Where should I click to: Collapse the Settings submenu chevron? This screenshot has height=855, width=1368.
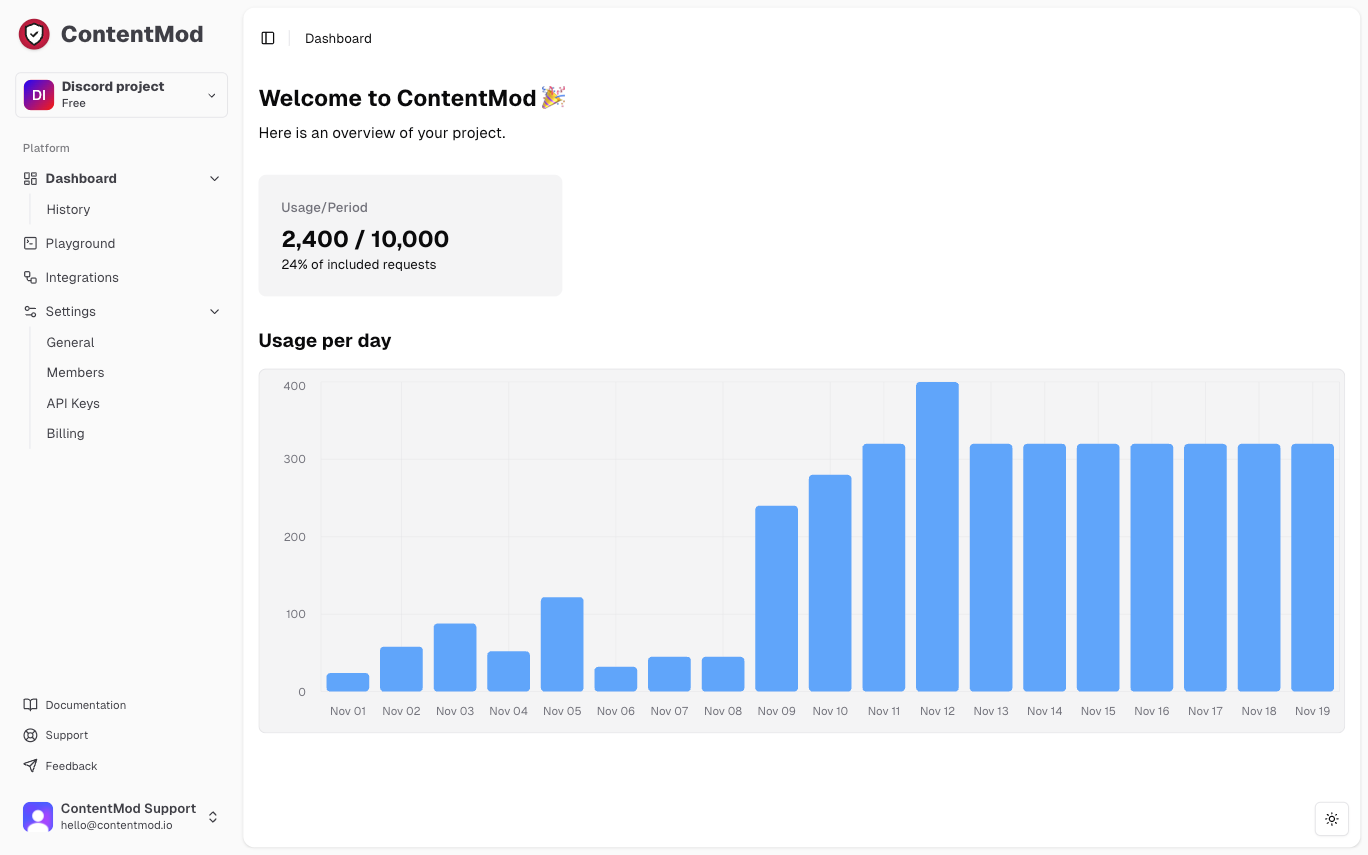(214, 311)
